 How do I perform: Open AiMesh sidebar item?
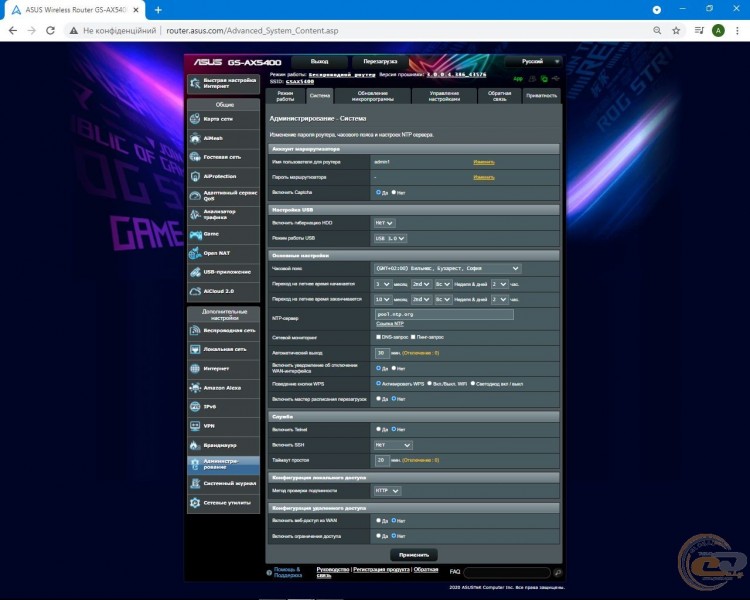223,138
